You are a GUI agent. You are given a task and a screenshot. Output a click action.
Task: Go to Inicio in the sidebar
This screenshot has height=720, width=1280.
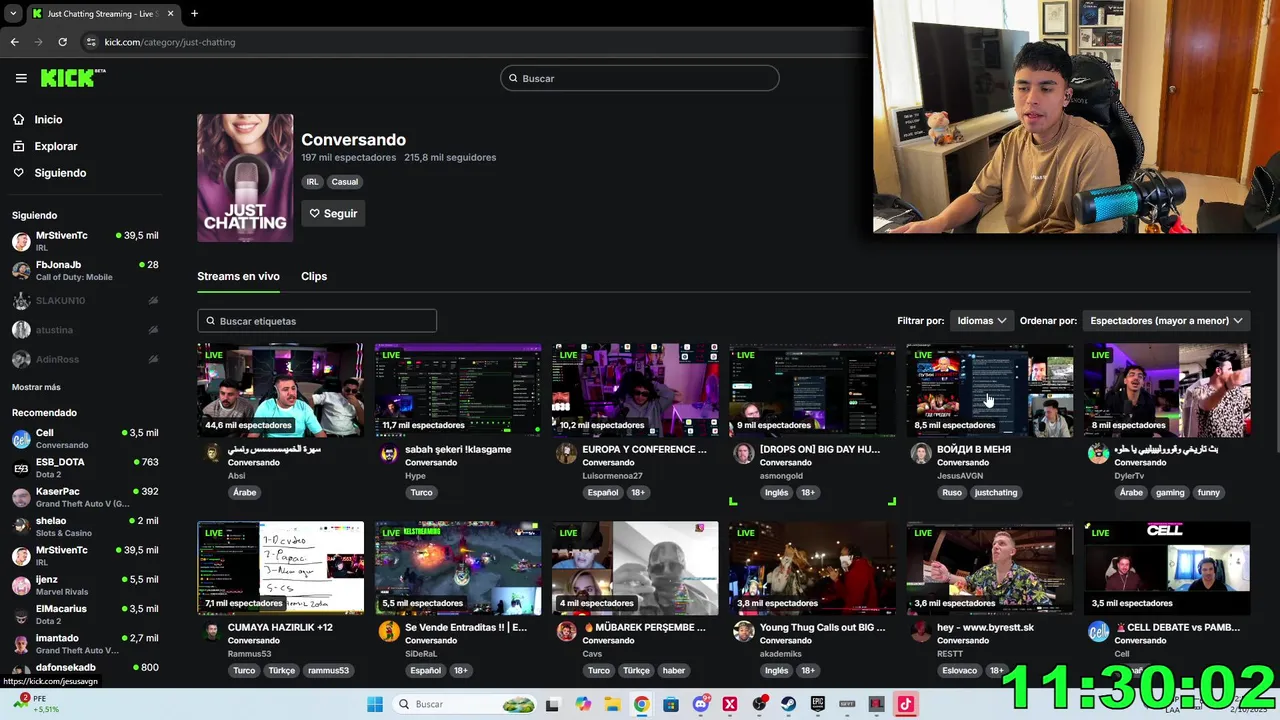[48, 119]
